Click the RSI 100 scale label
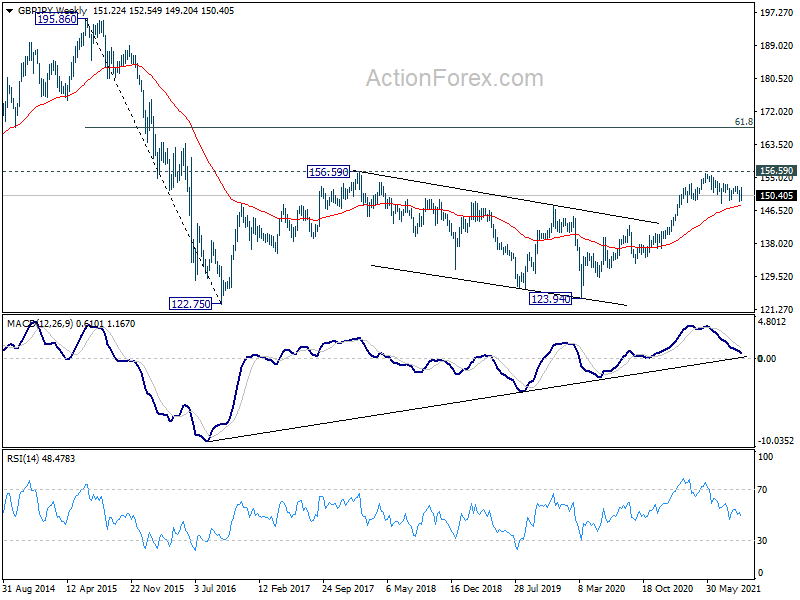This screenshot has height=600, width=800. click(765, 457)
